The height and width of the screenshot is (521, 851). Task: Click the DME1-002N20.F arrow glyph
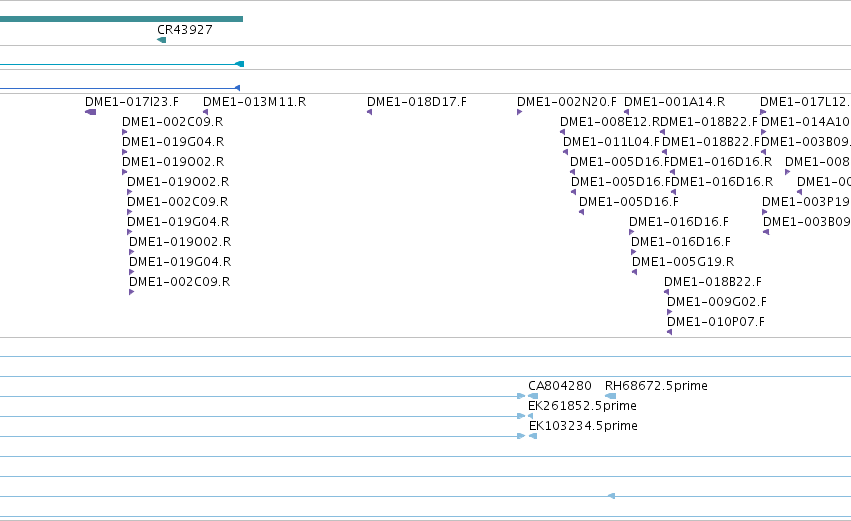click(519, 112)
